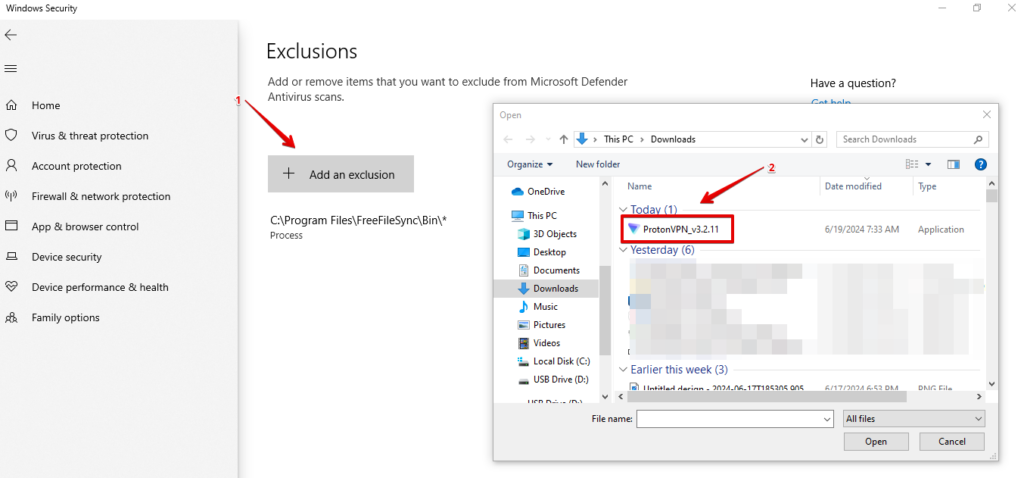The height and width of the screenshot is (478, 1024).
Task: Click the Open button in dialog
Action: pos(876,441)
